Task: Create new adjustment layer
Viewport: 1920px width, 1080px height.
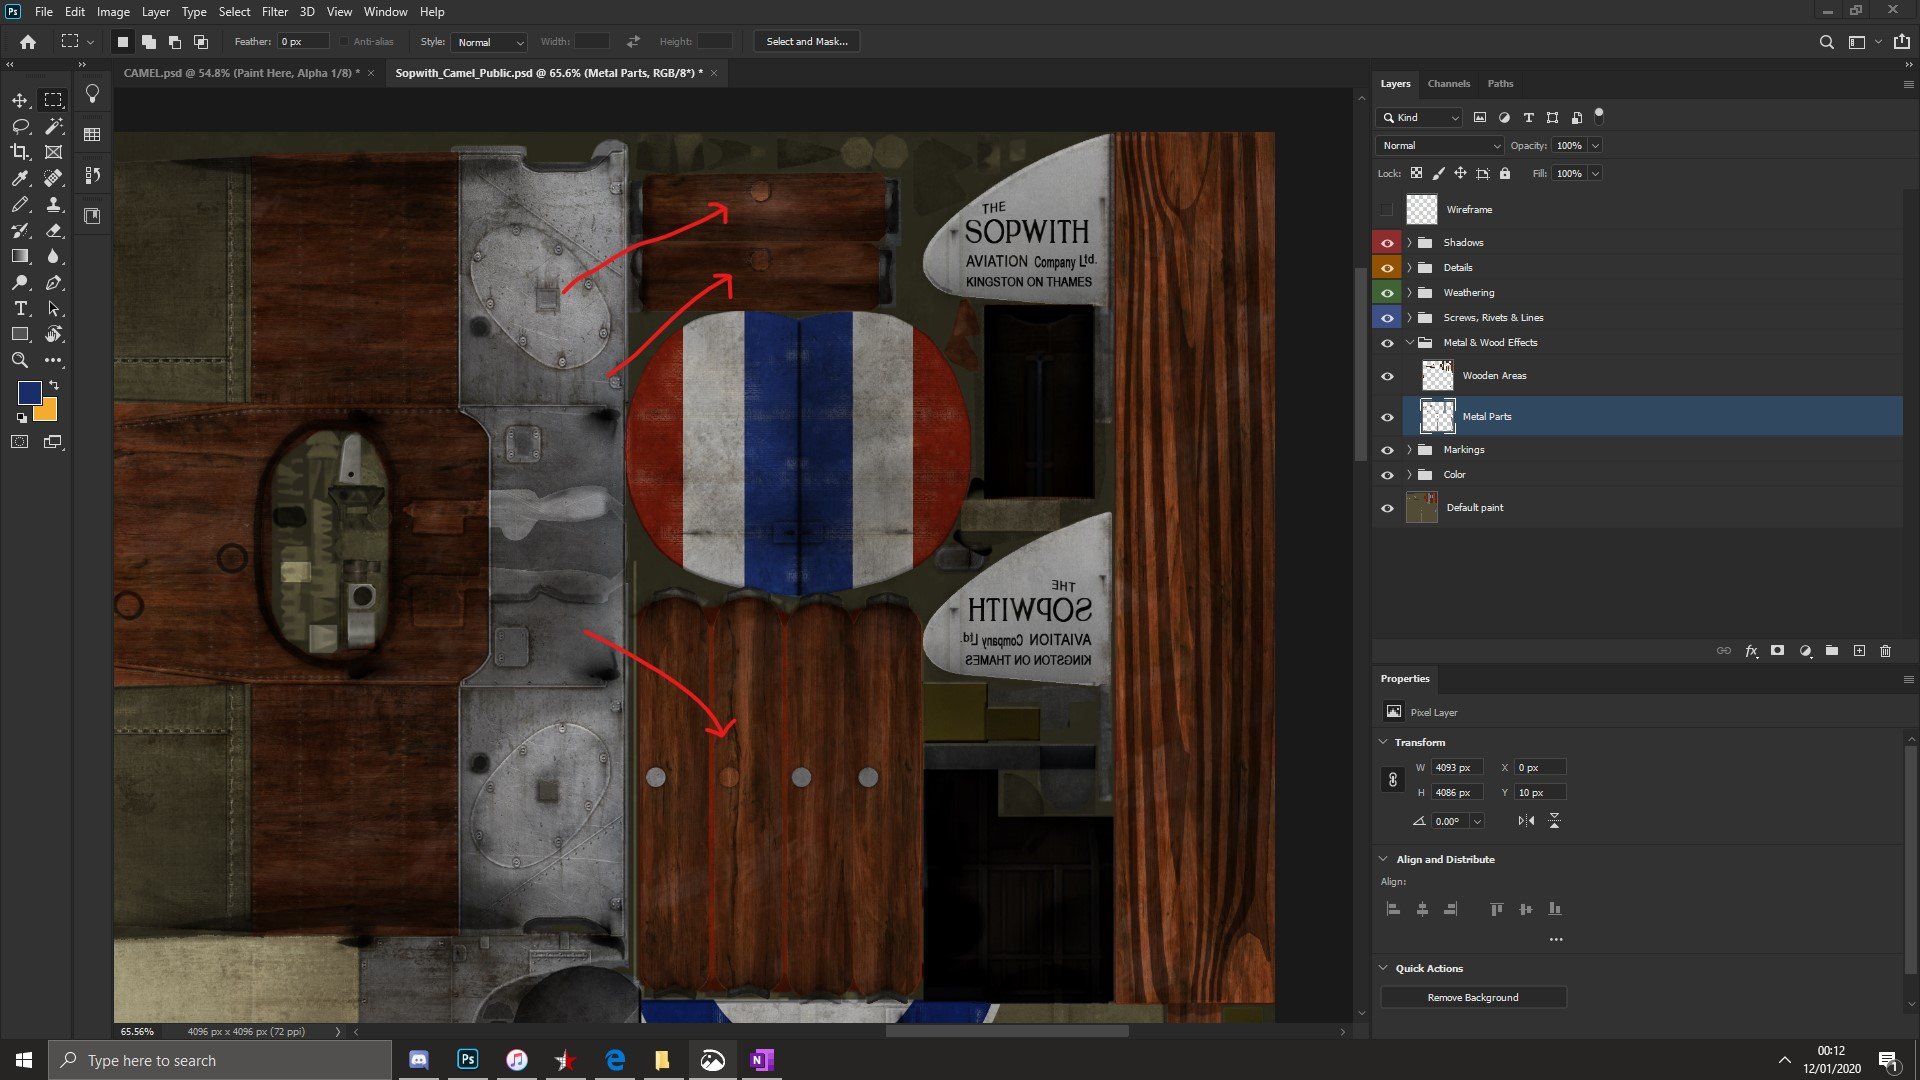Action: click(1805, 651)
